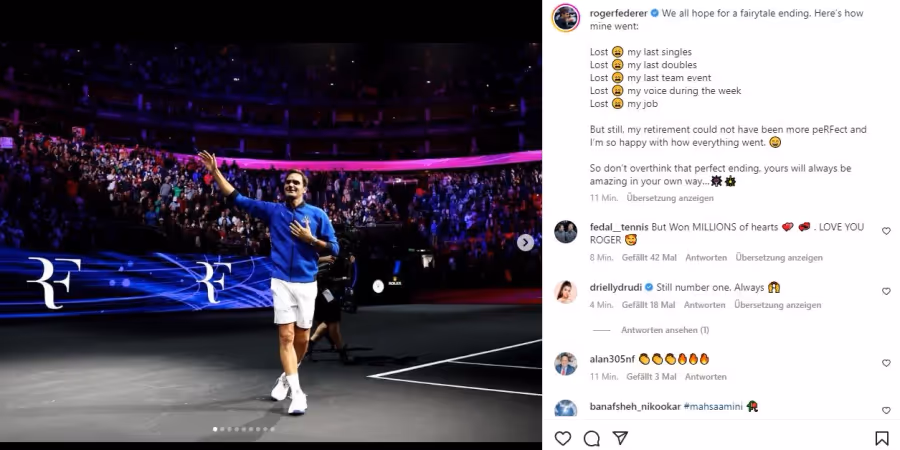Like fedal__tennis comment with small heart

pyautogui.click(x=886, y=231)
